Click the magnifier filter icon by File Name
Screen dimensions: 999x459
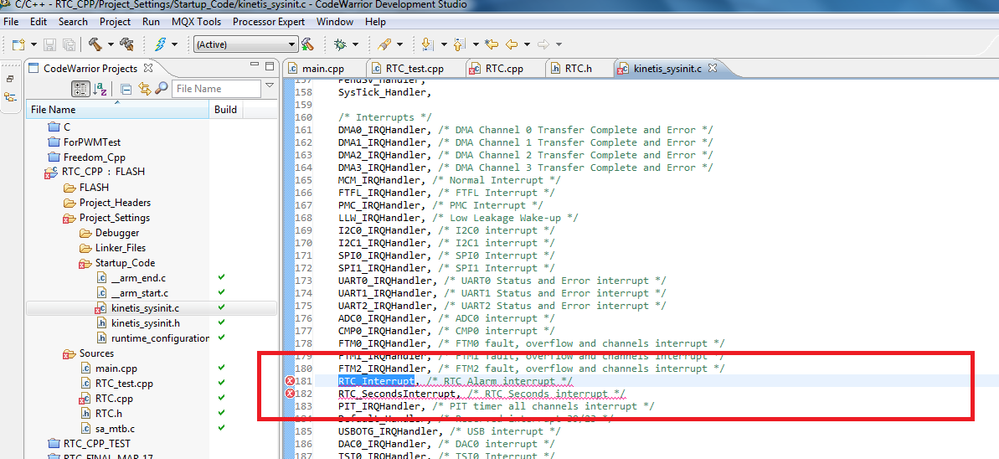[161, 89]
